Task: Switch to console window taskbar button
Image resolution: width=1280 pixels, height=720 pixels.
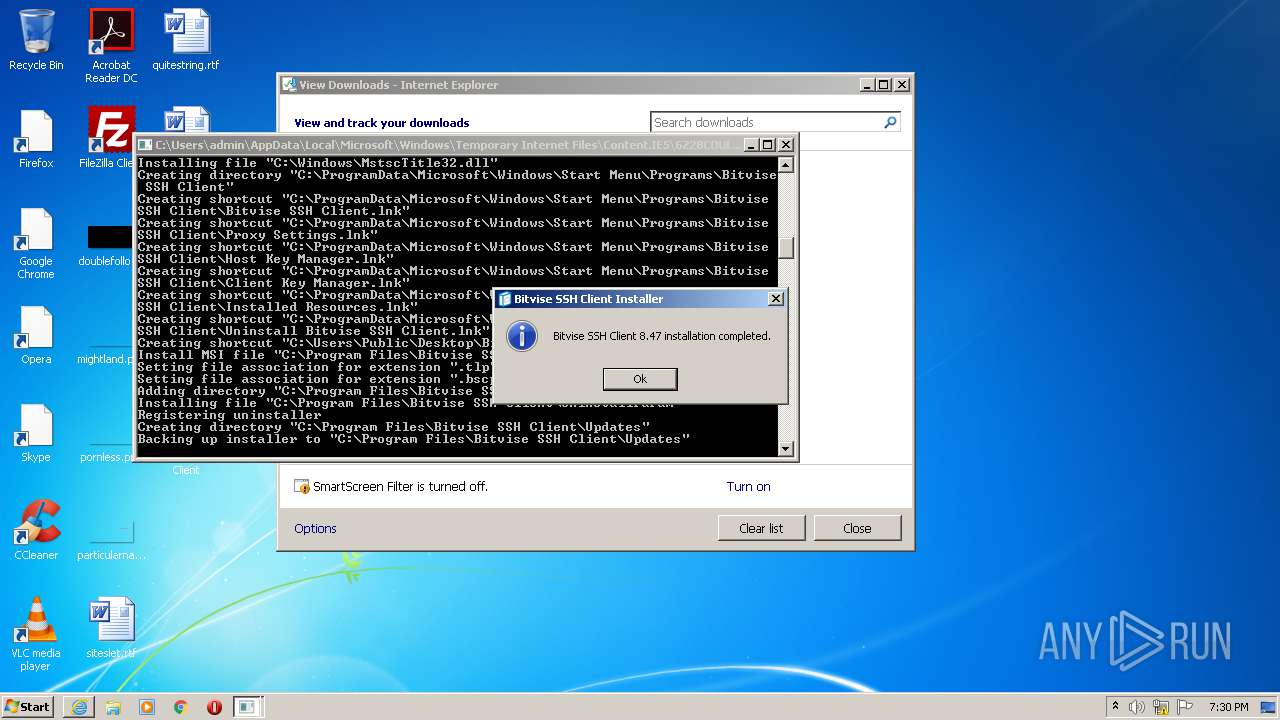Action: pos(247,707)
